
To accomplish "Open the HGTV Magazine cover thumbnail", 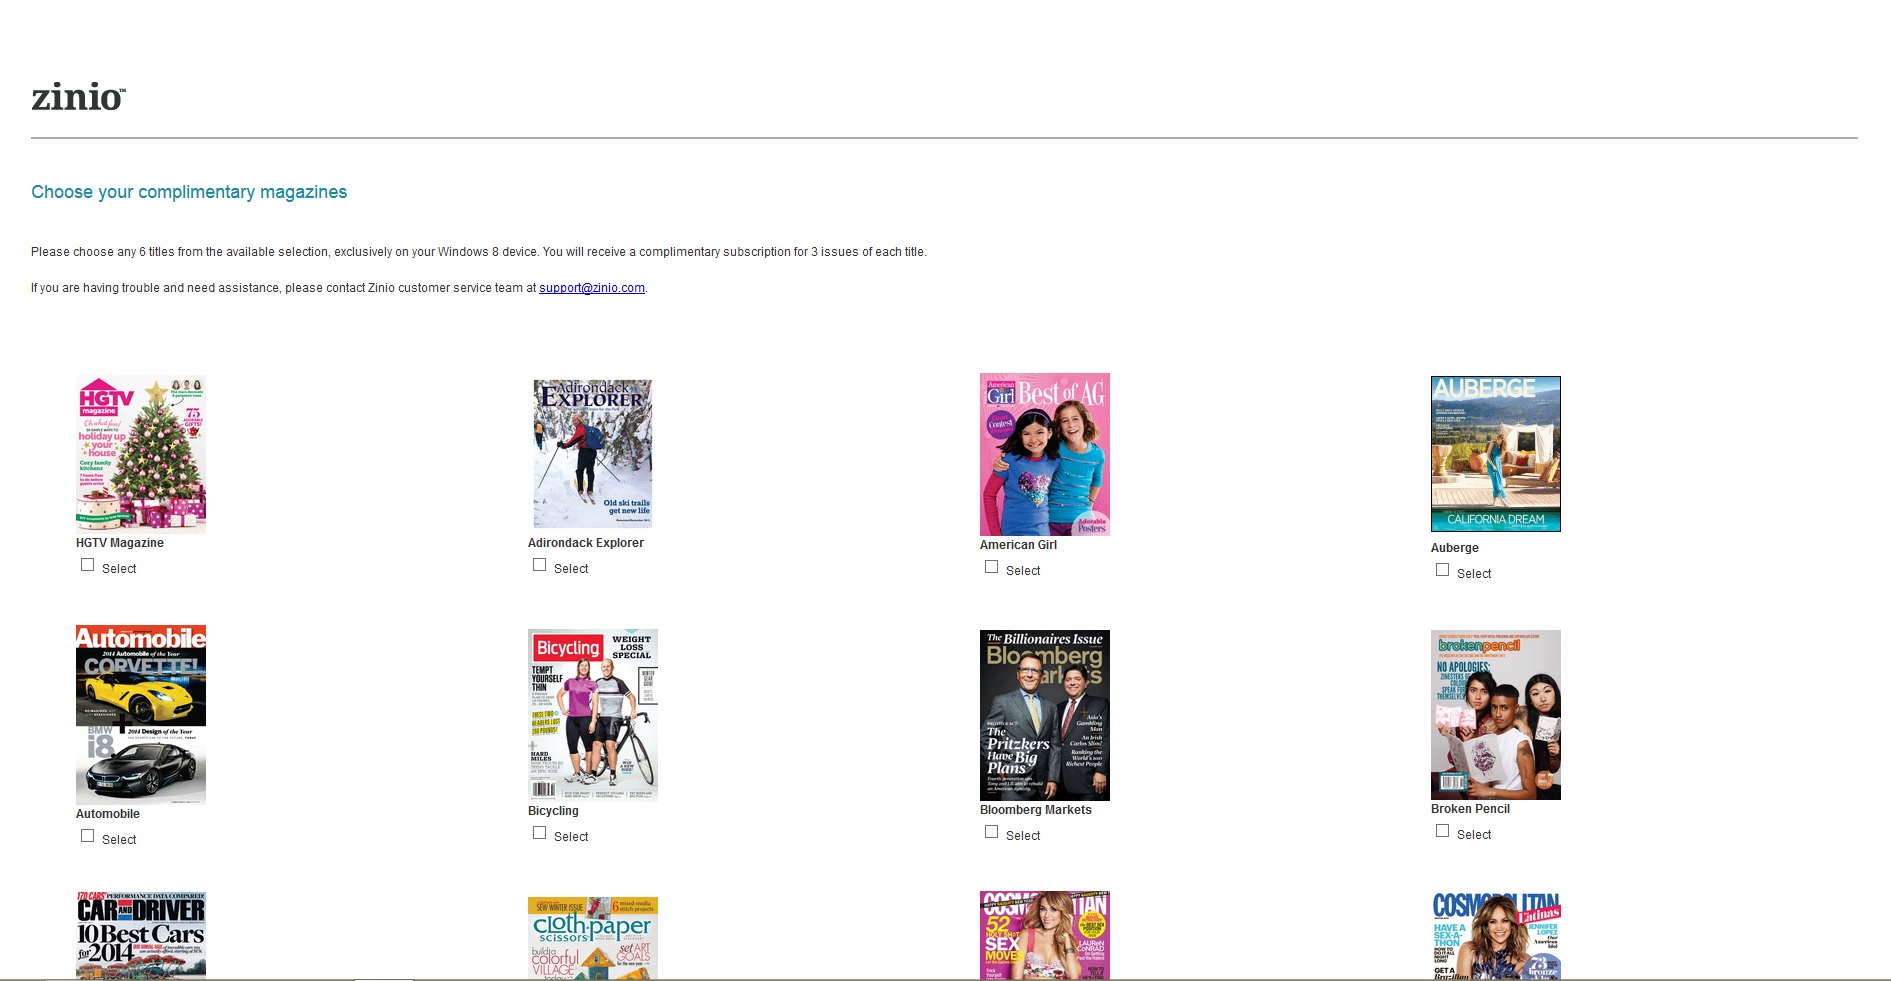I will tap(141, 454).
